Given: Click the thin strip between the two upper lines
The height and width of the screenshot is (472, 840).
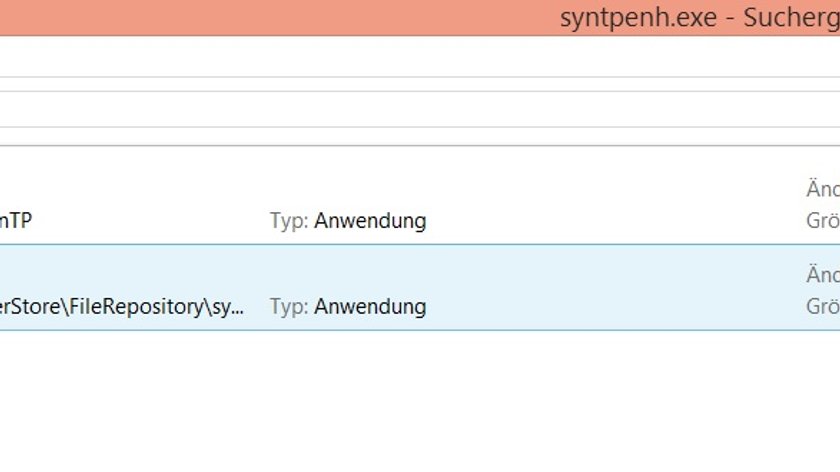Looking at the screenshot, I should [420, 84].
